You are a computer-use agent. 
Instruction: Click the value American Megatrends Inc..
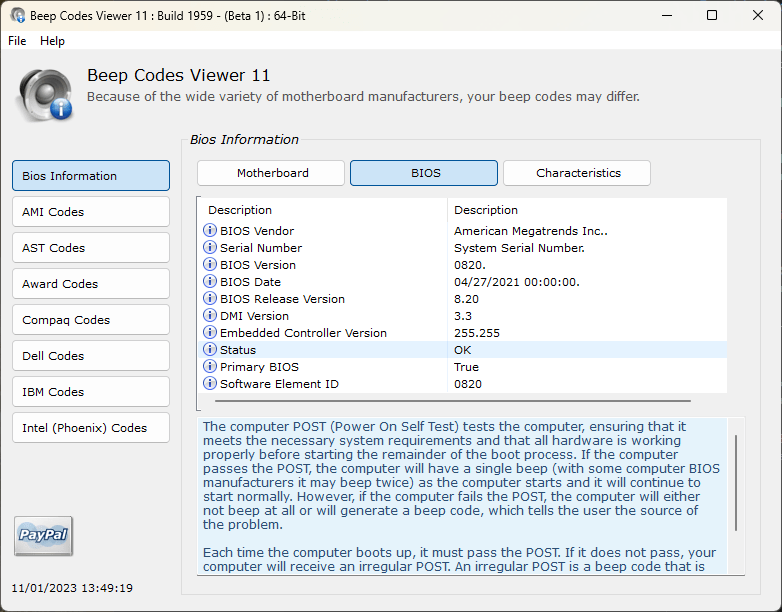pyautogui.click(x=531, y=231)
